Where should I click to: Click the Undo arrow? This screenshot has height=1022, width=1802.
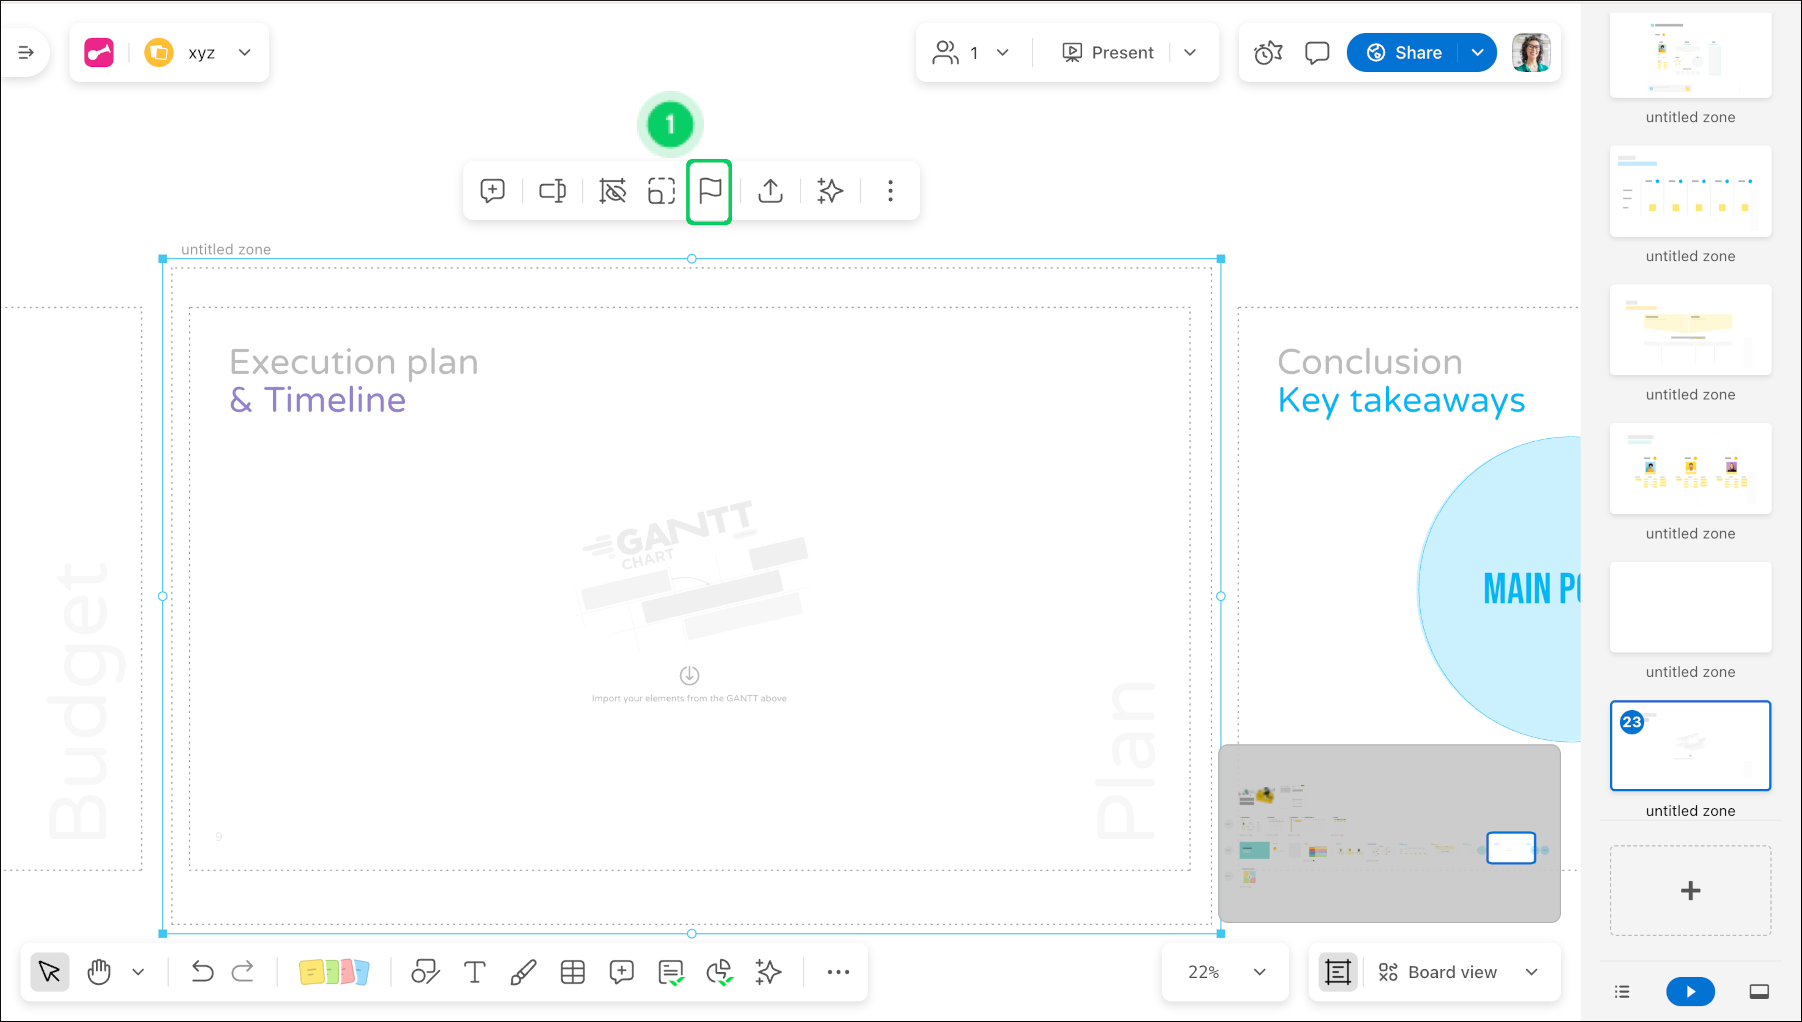[x=202, y=971]
